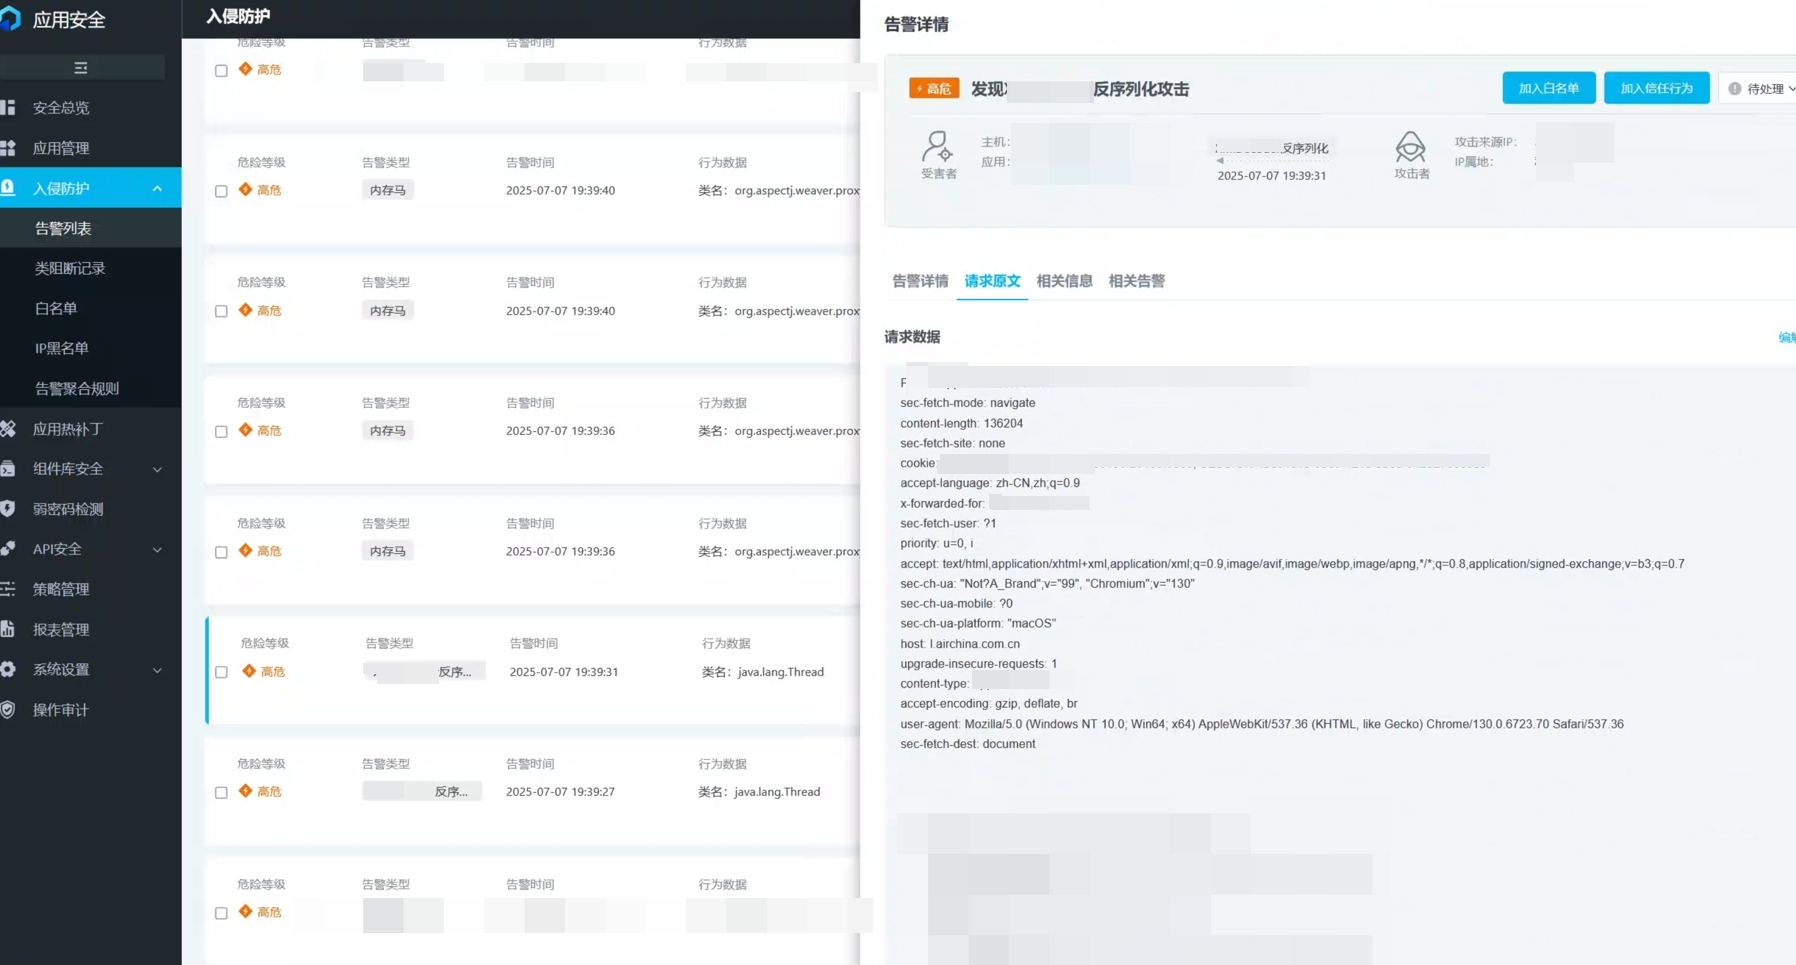The width and height of the screenshot is (1796, 965).
Task: Click the API安全 icon
Action: coord(8,549)
